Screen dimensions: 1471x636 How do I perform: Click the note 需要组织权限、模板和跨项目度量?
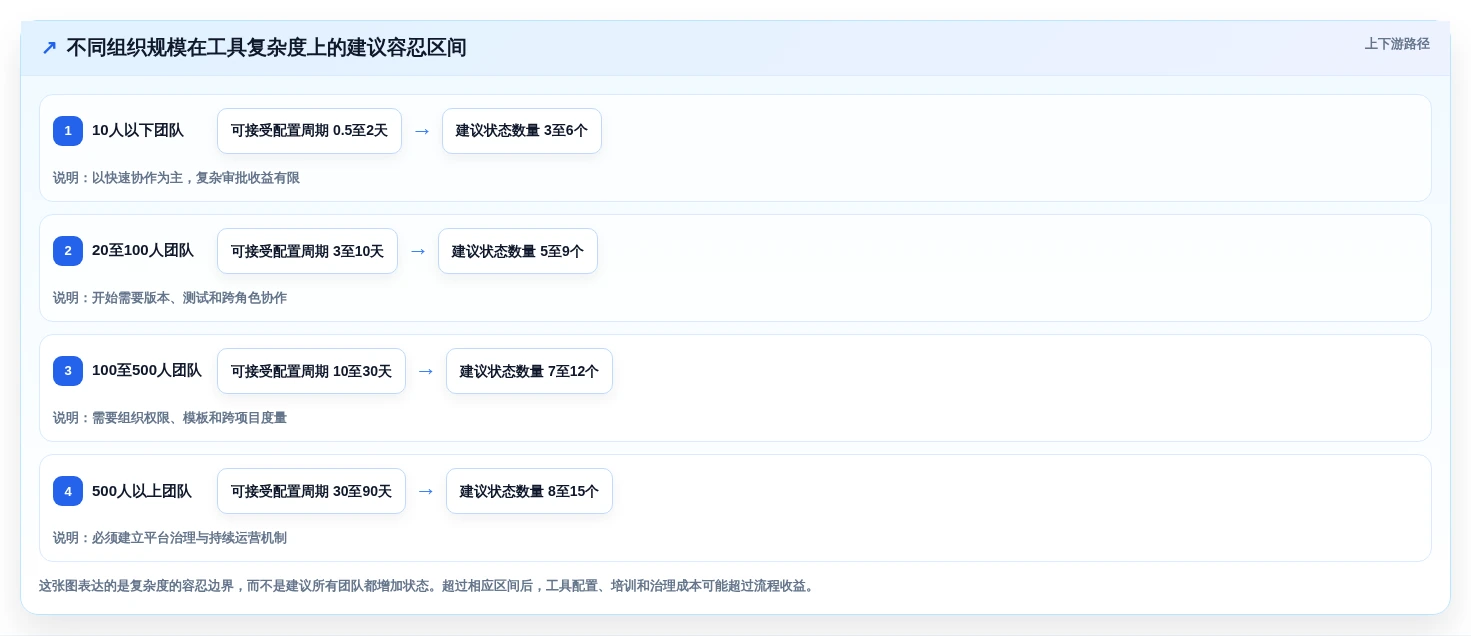189,418
